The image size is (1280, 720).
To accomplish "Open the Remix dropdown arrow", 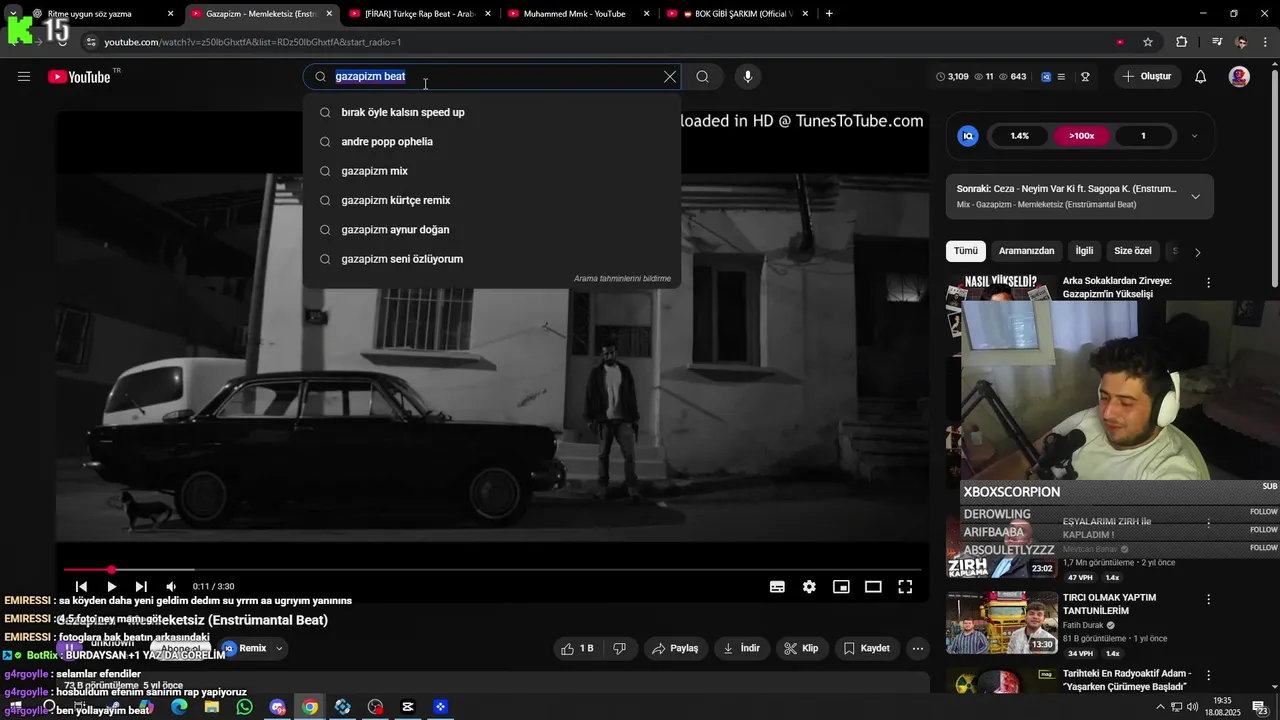I will 279,648.
